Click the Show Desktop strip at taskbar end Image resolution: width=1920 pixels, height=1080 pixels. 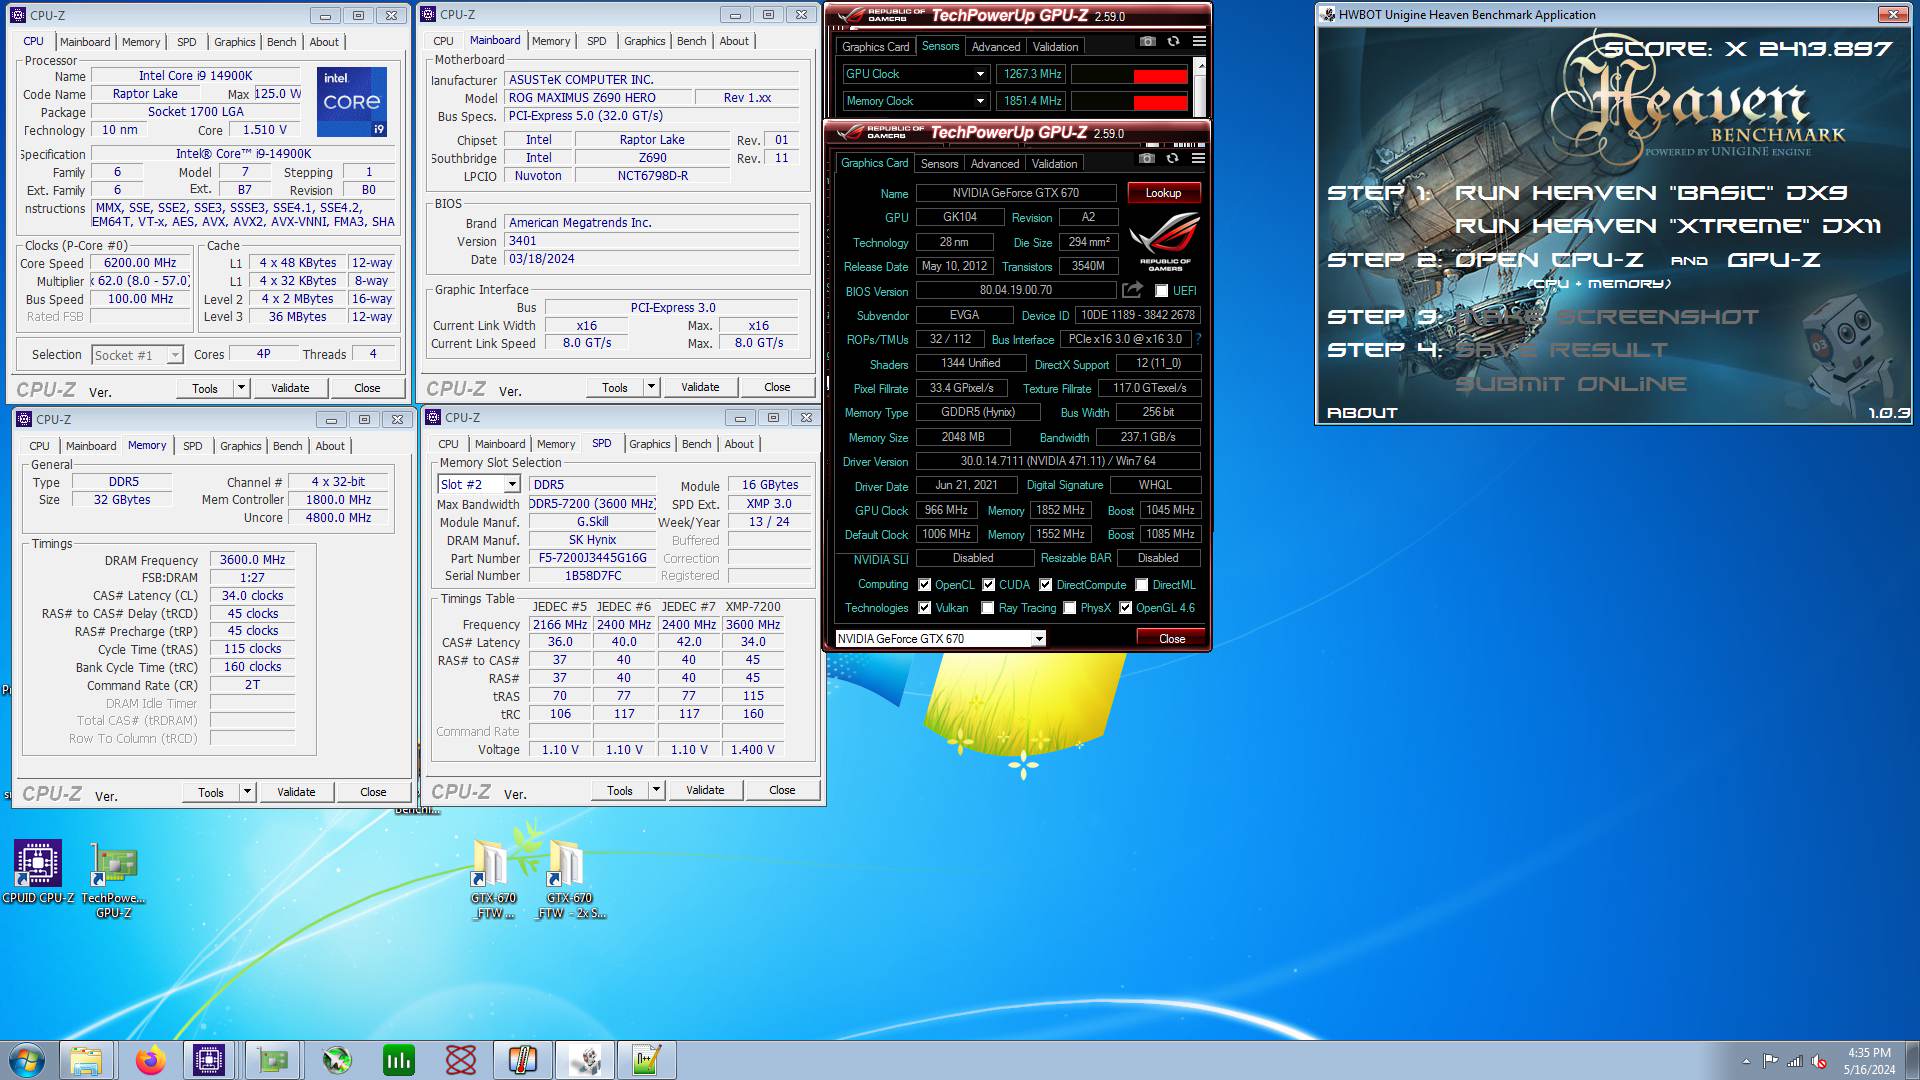[x=1913, y=1061]
